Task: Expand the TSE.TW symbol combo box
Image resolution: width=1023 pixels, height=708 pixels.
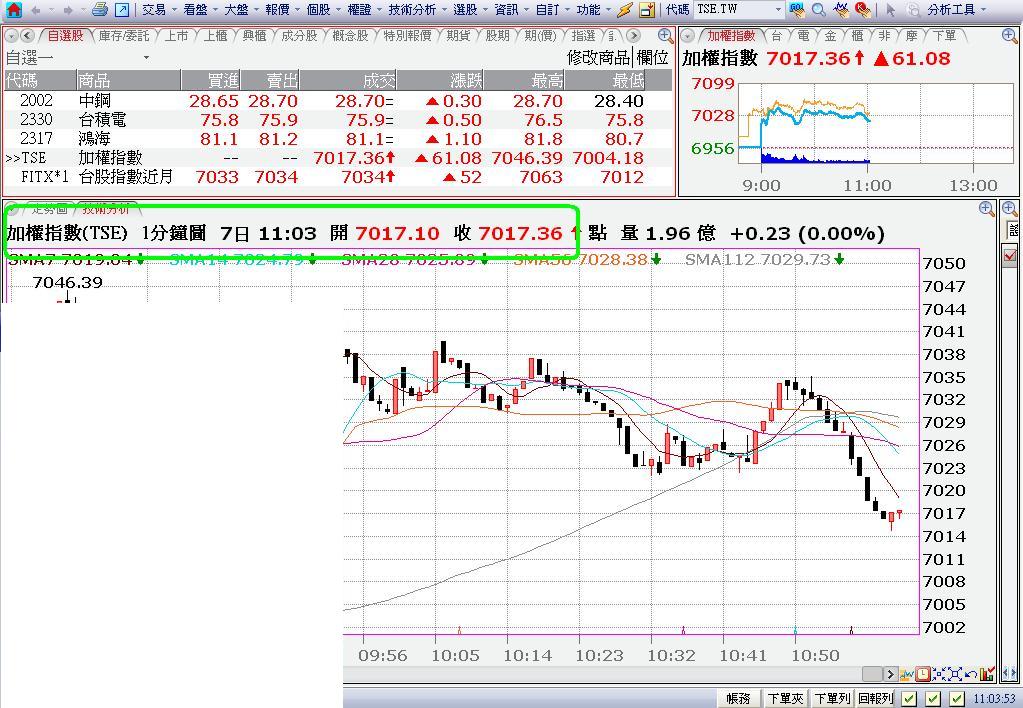Action: point(778,10)
